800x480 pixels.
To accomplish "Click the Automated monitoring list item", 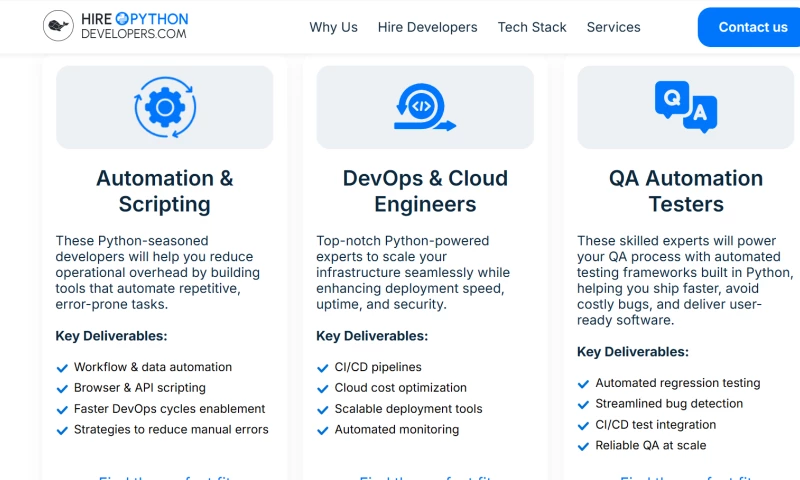I will [397, 430].
